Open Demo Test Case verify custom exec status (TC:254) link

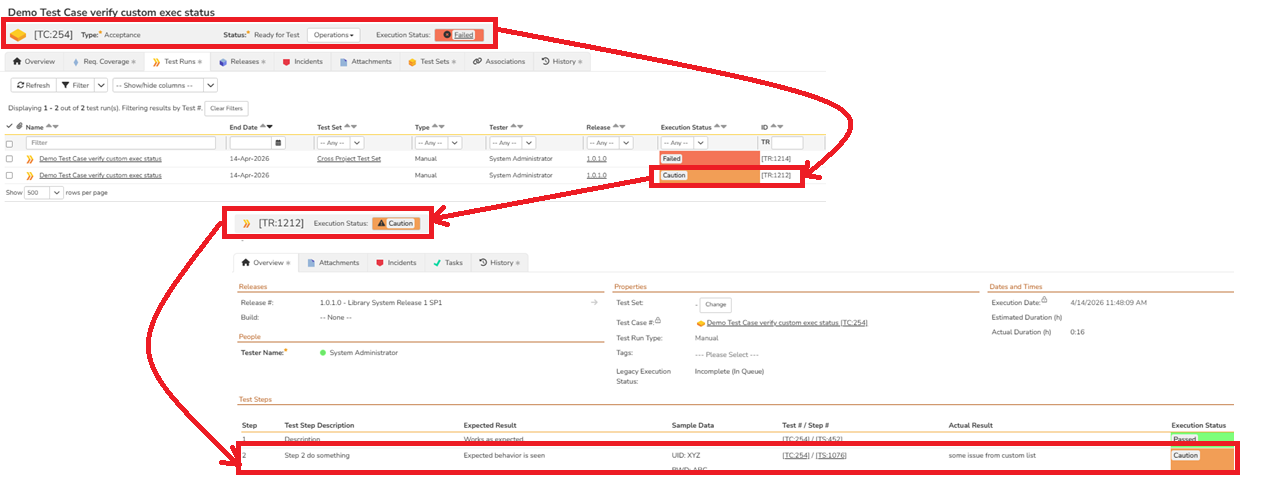[786, 323]
